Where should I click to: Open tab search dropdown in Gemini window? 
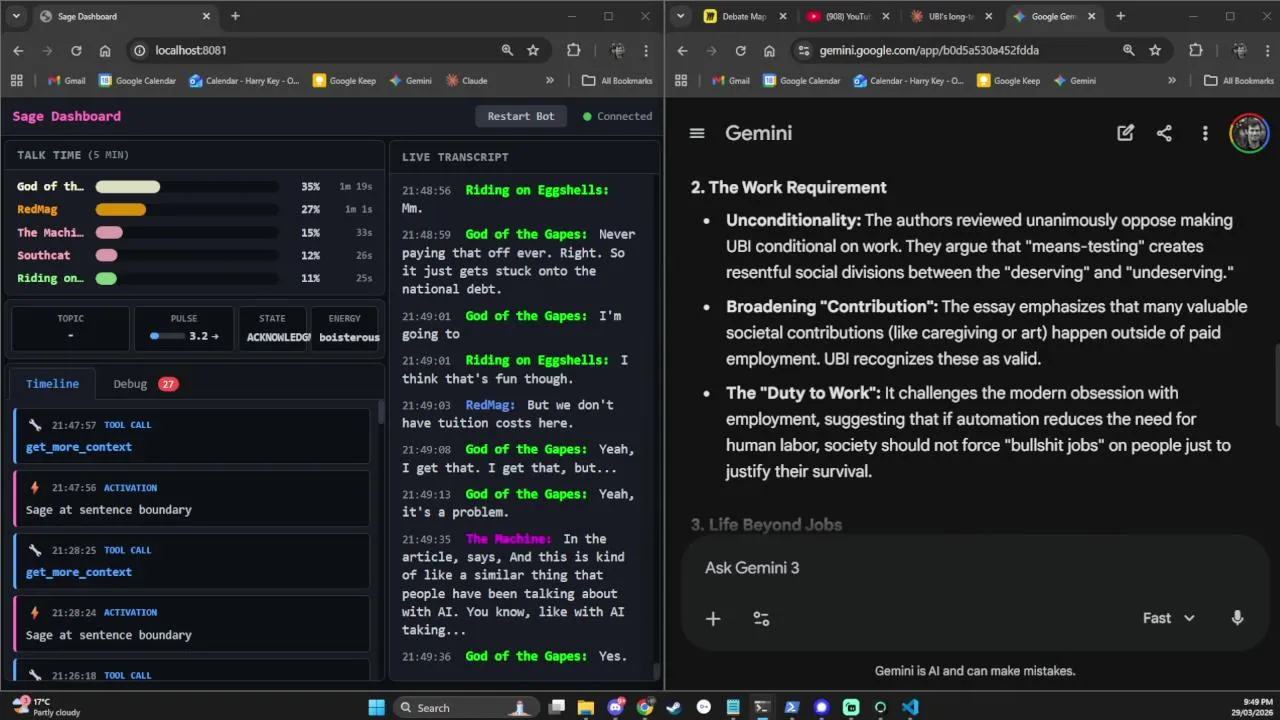click(681, 16)
